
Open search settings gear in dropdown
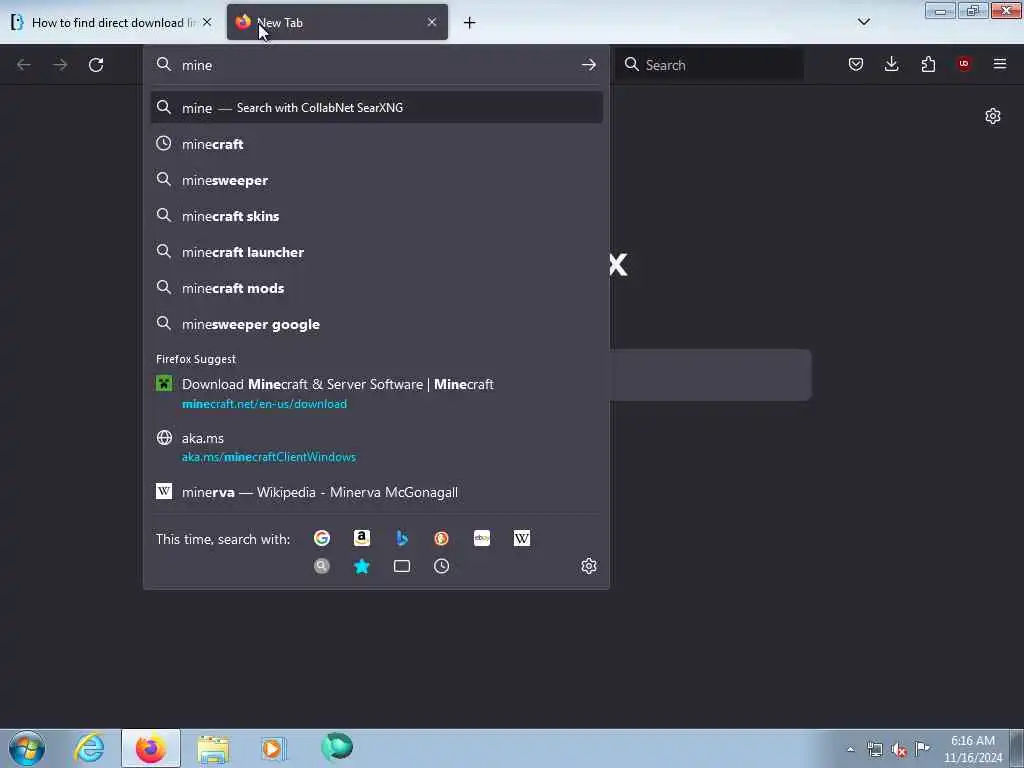click(x=589, y=566)
